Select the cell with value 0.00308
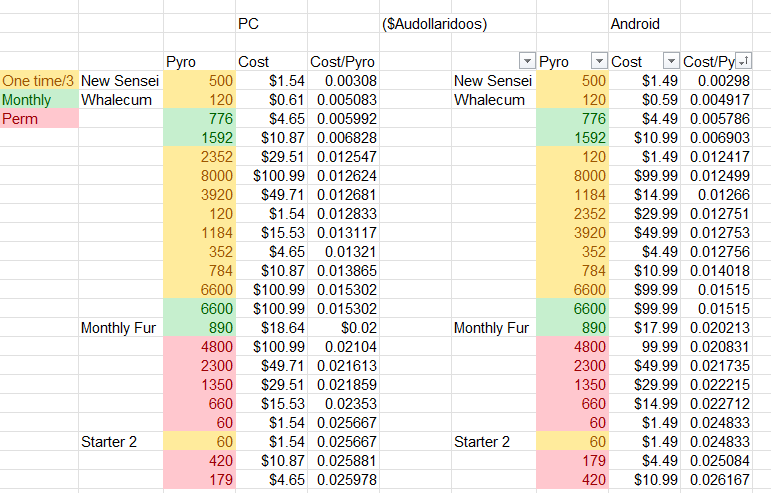Image resolution: width=771 pixels, height=493 pixels. [343, 81]
